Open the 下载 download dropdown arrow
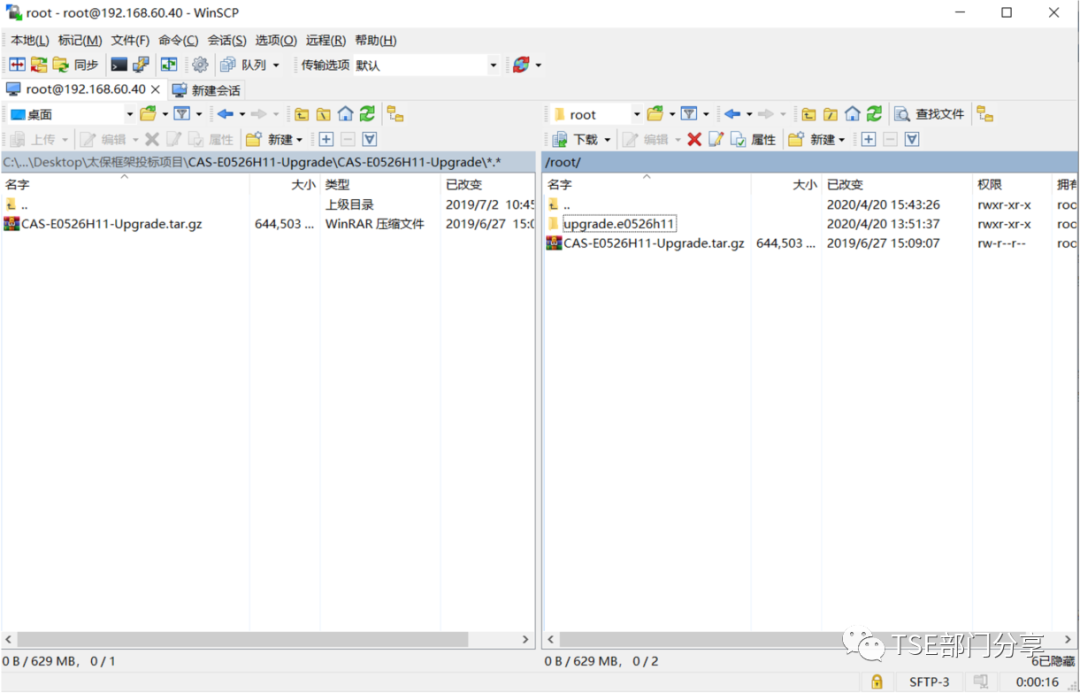 608,140
